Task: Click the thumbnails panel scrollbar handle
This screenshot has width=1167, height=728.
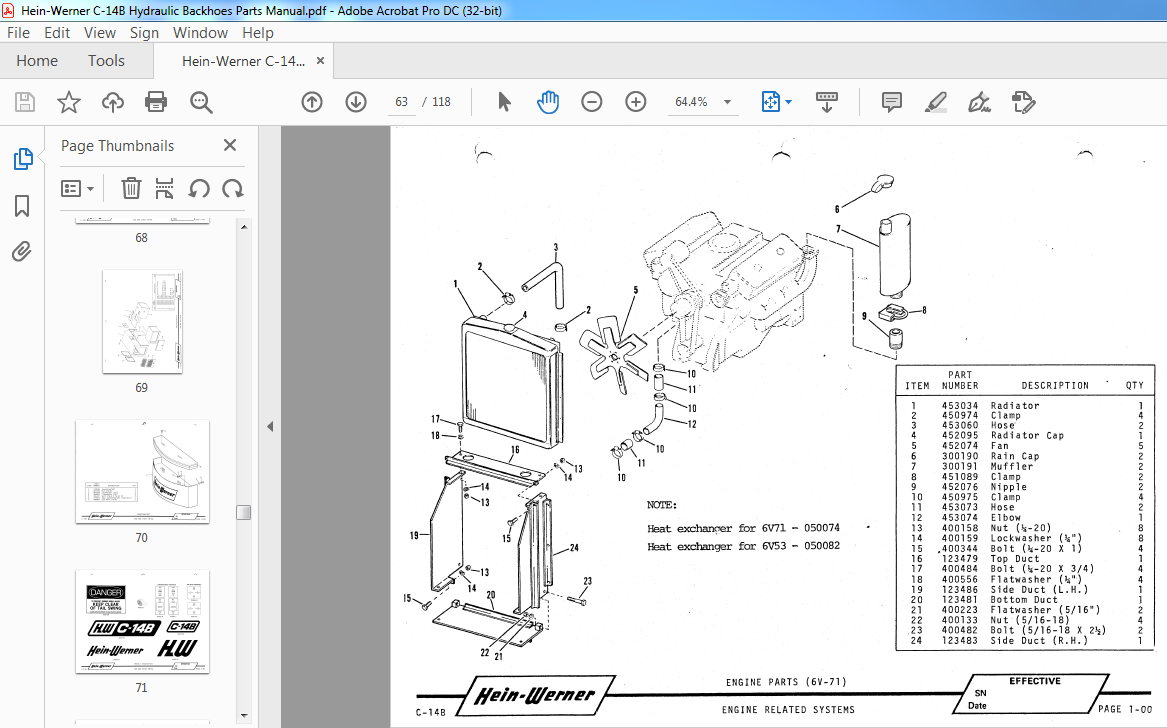Action: (243, 512)
